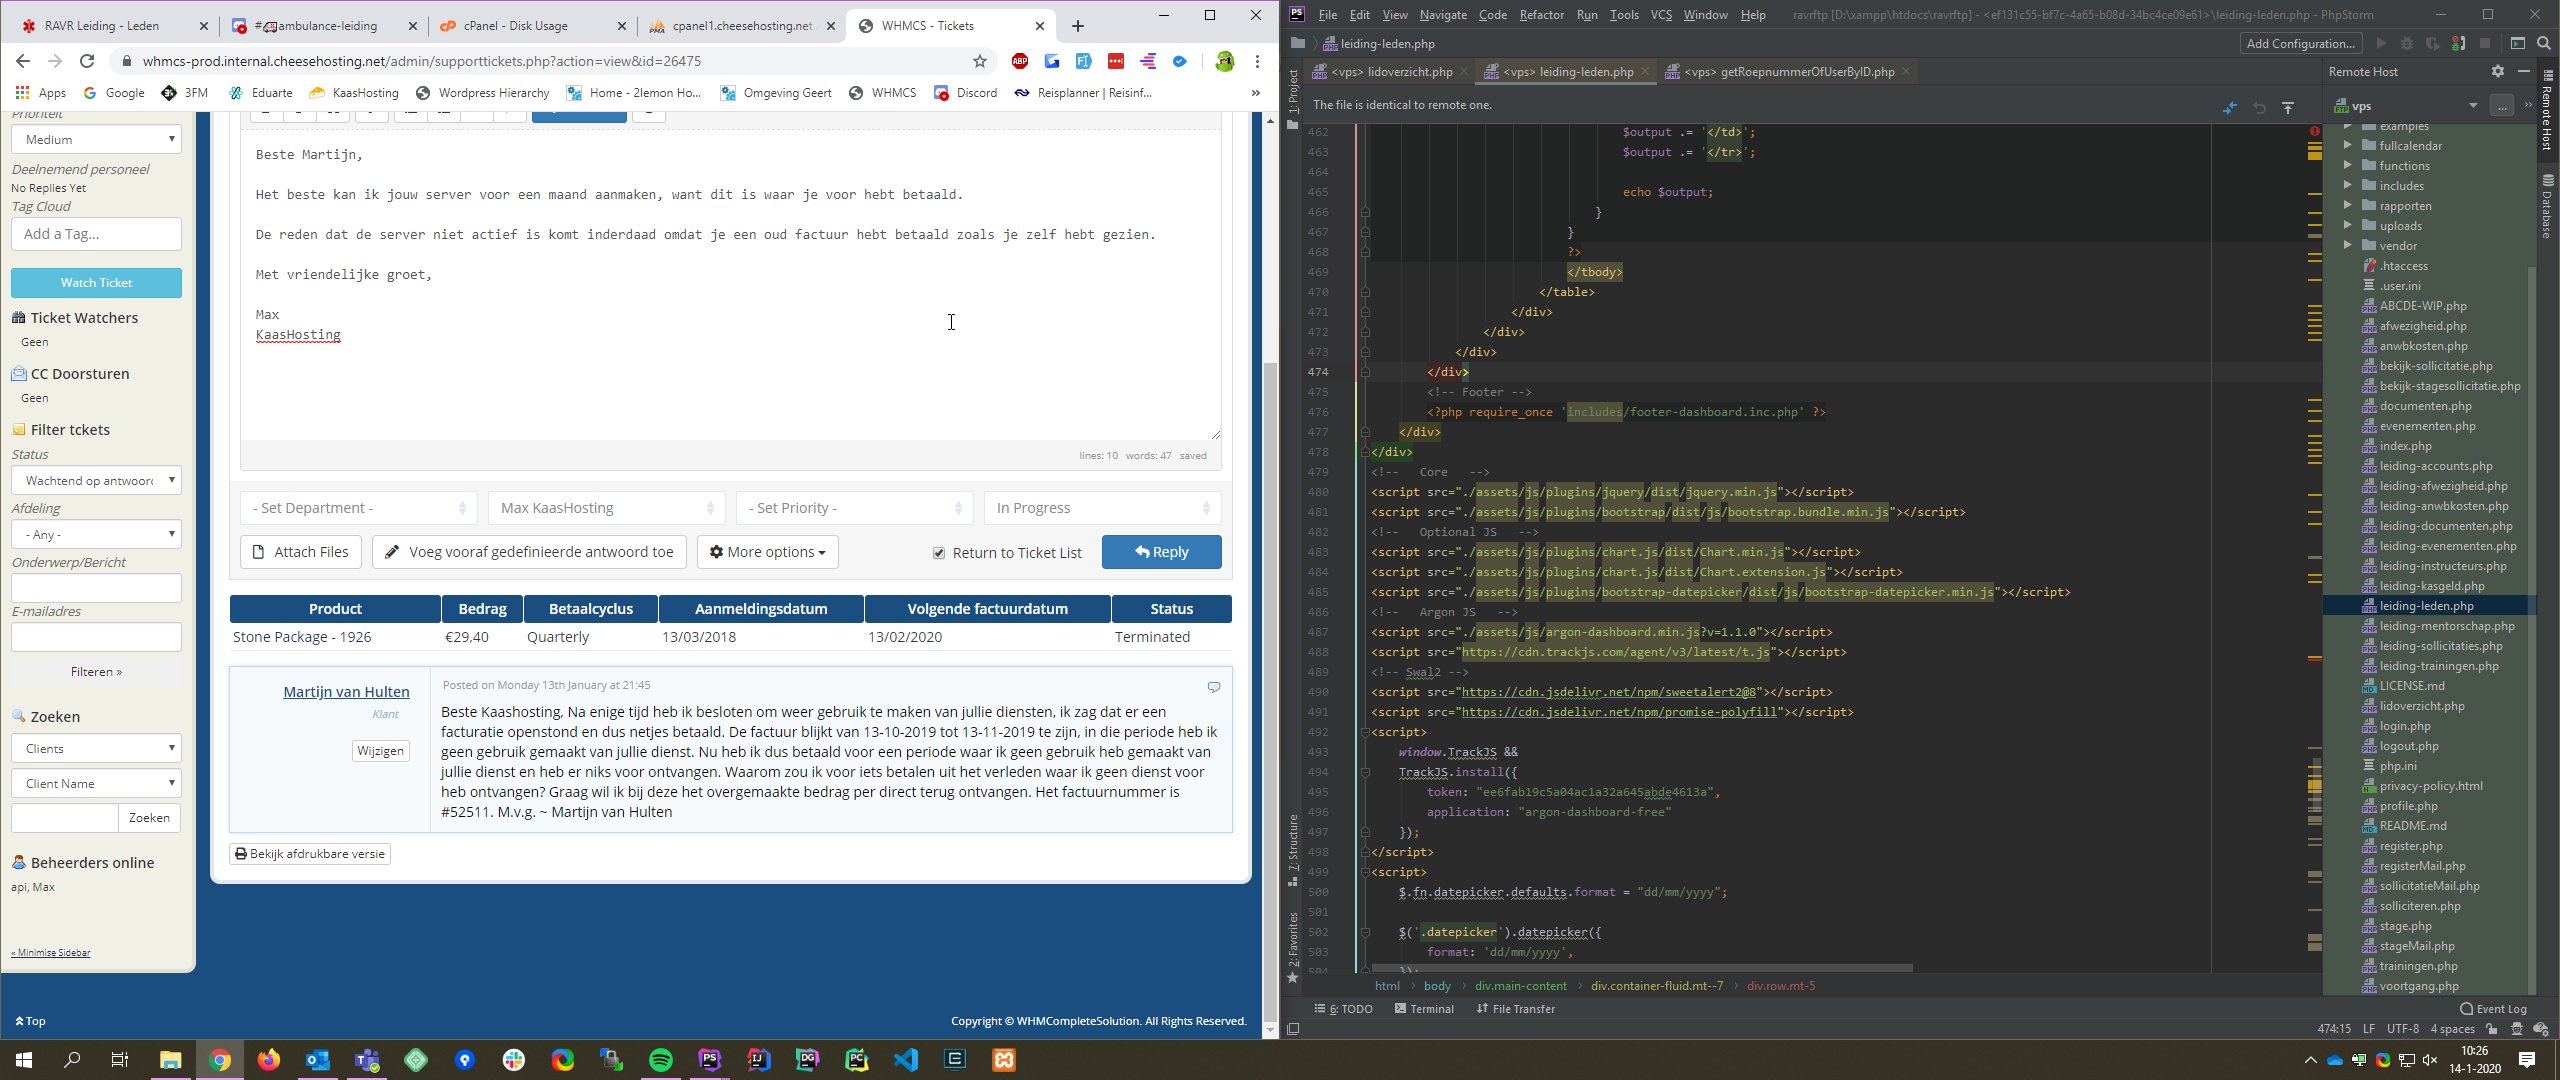
Task: Open Remote Host panel settings gear
Action: [2497, 71]
